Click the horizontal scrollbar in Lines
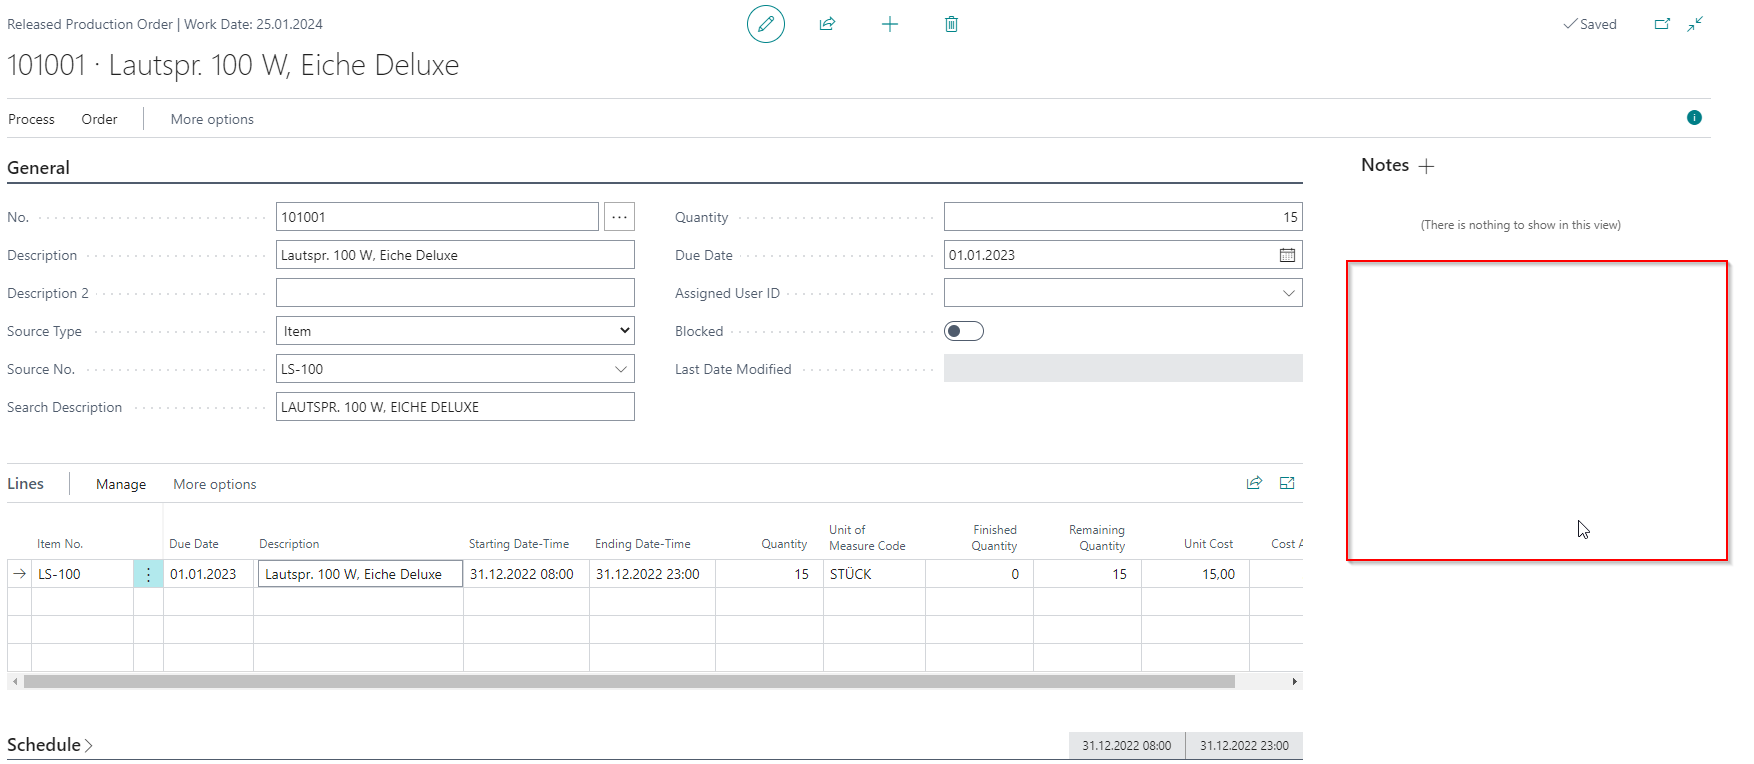Image resolution: width=1754 pixels, height=764 pixels. point(629,682)
